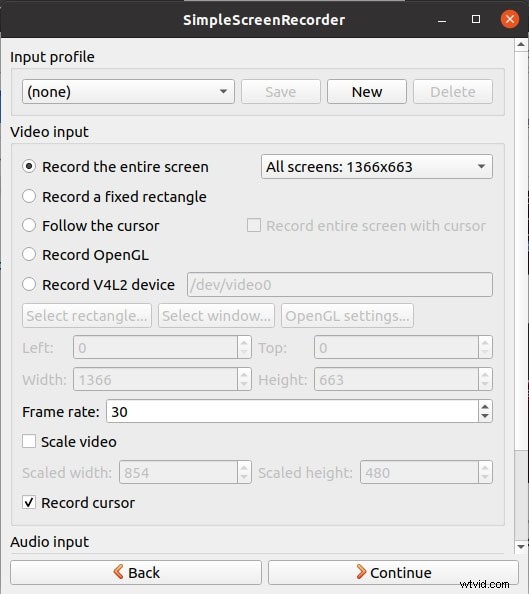Viewport: 529px width, 594px height.
Task: Click the scrollbar down arrow
Action: (521, 546)
